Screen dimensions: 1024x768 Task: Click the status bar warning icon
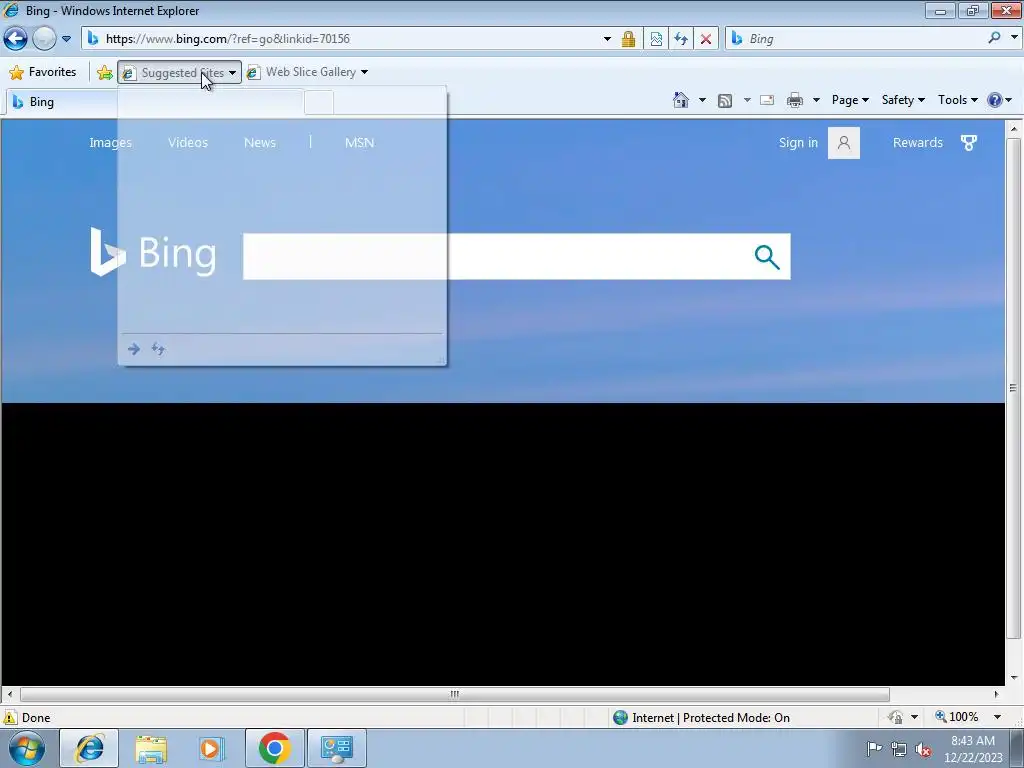[x=10, y=717]
